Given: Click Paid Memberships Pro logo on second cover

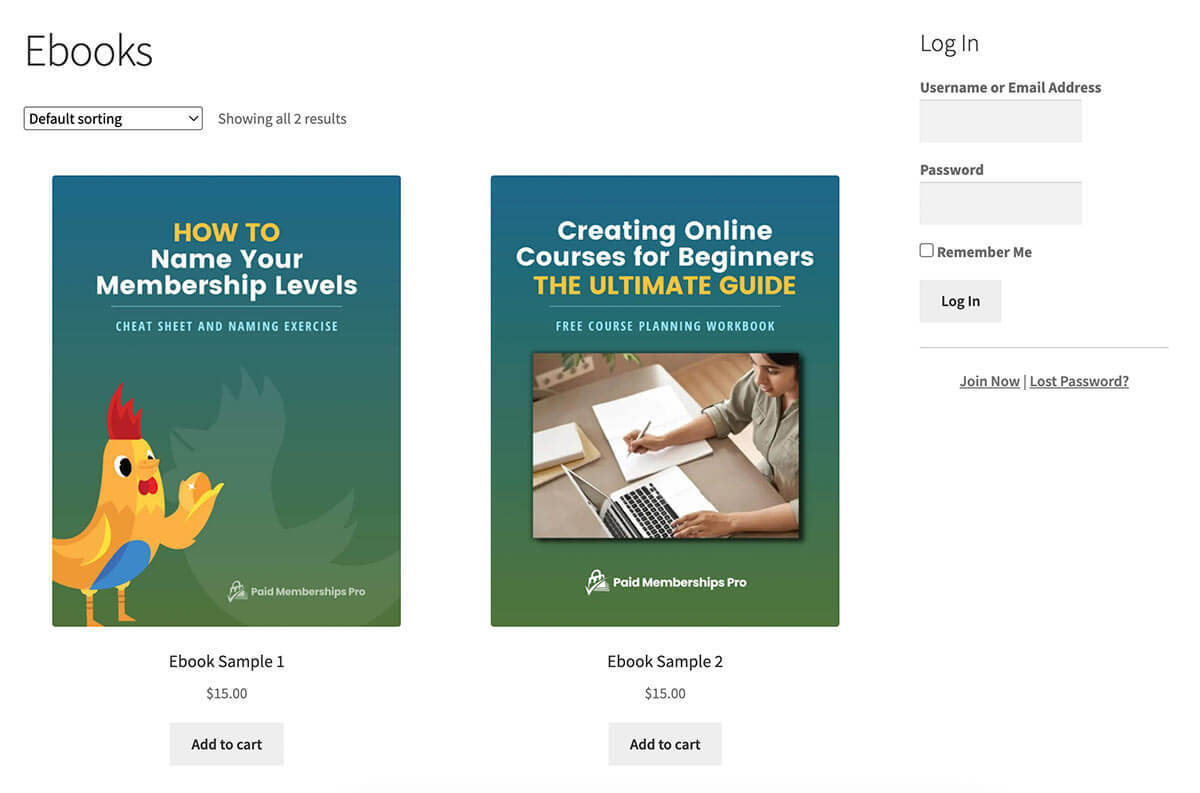Looking at the screenshot, I should coord(665,582).
